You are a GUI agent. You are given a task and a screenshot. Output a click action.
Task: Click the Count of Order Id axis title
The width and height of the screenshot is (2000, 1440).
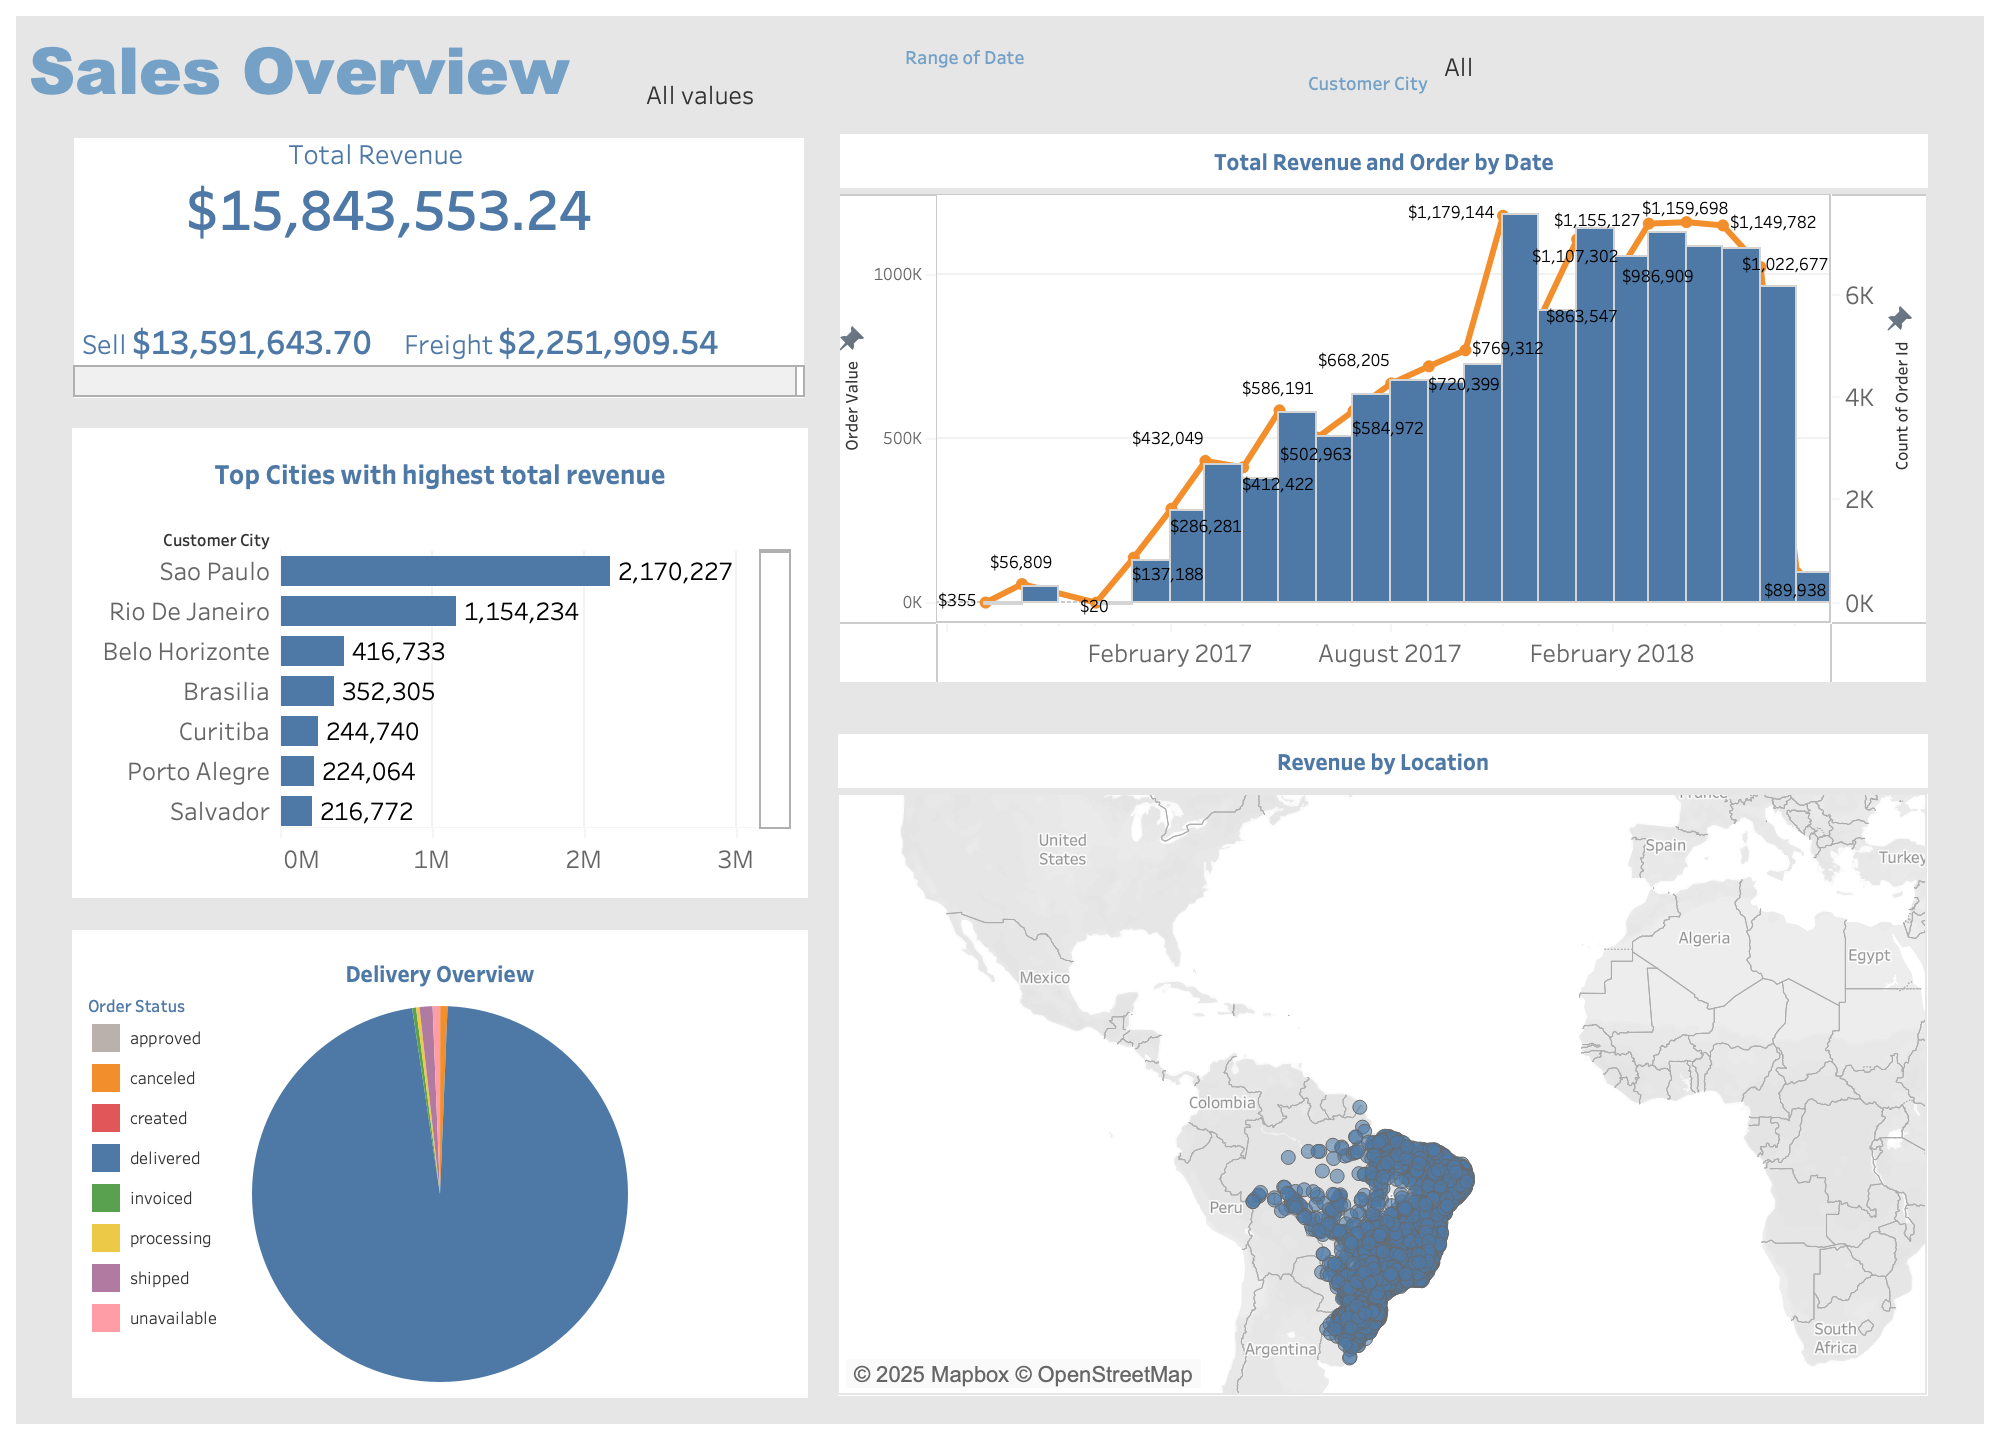(x=1902, y=406)
